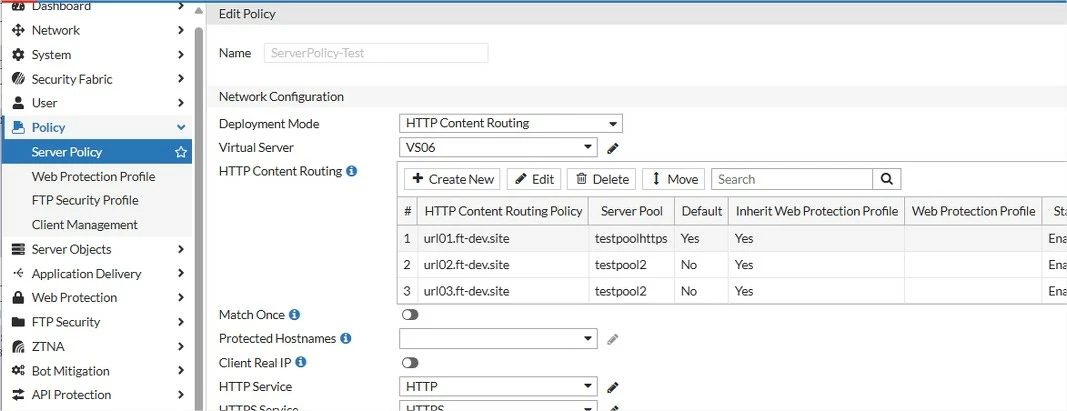Screen dimensions: 1067x411
Task: Click the routing table Search field
Action: pos(792,180)
